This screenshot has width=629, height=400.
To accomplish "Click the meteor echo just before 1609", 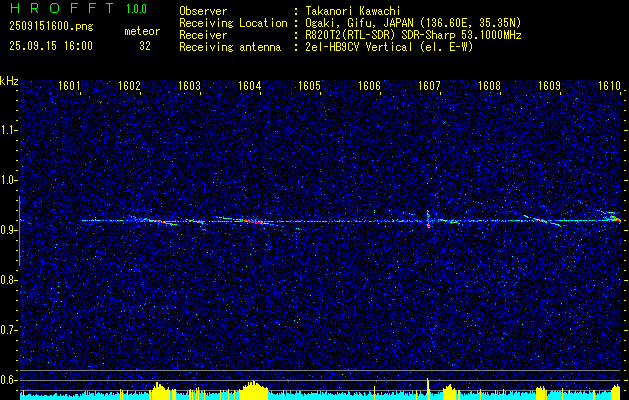I will [542, 220].
